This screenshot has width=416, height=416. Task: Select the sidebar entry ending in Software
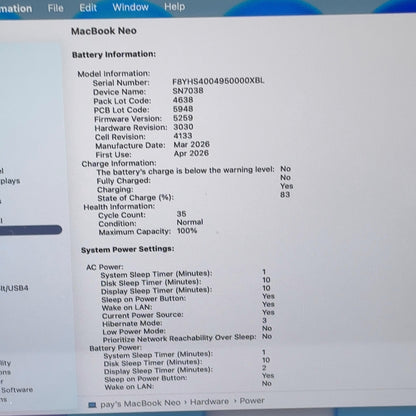(x=17, y=390)
